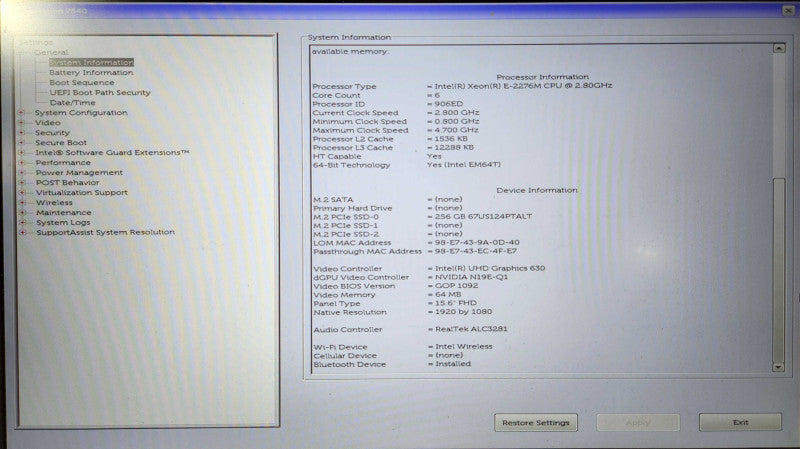
Task: Expand the Performance node
Action: tap(21, 163)
